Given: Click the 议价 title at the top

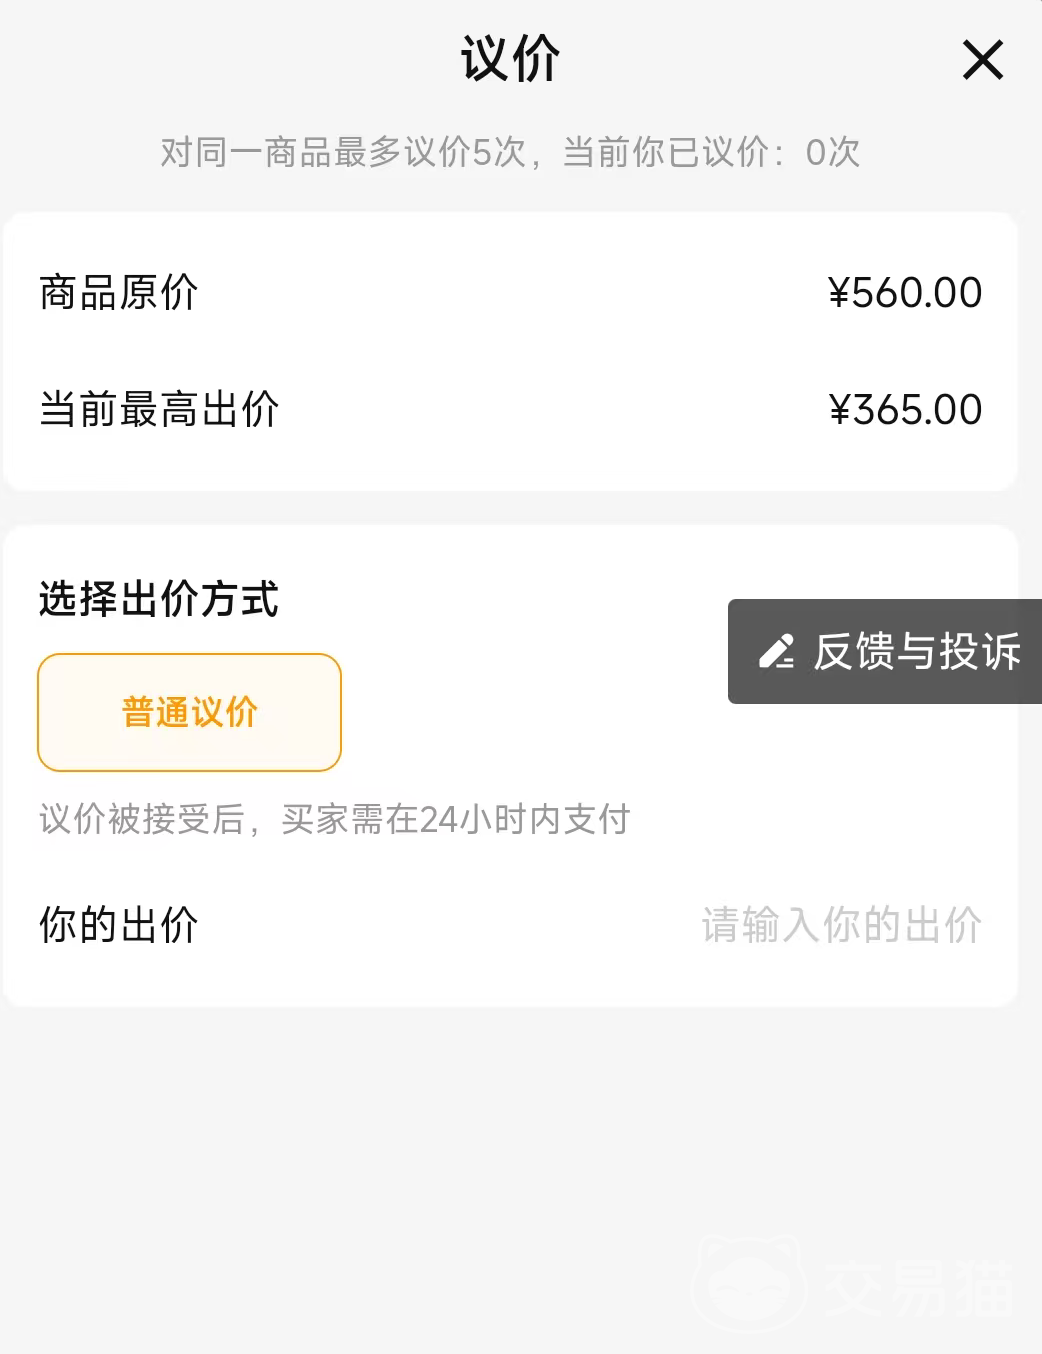Looking at the screenshot, I should [510, 58].
